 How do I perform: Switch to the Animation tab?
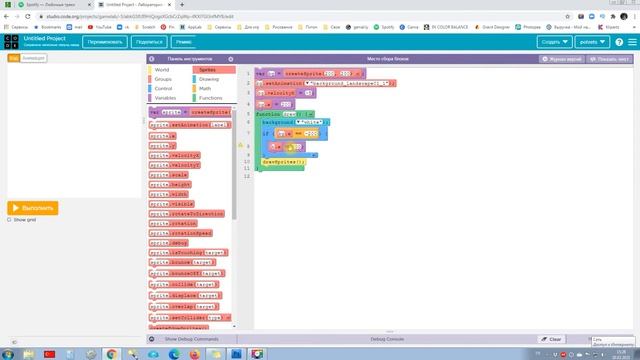pos(33,58)
